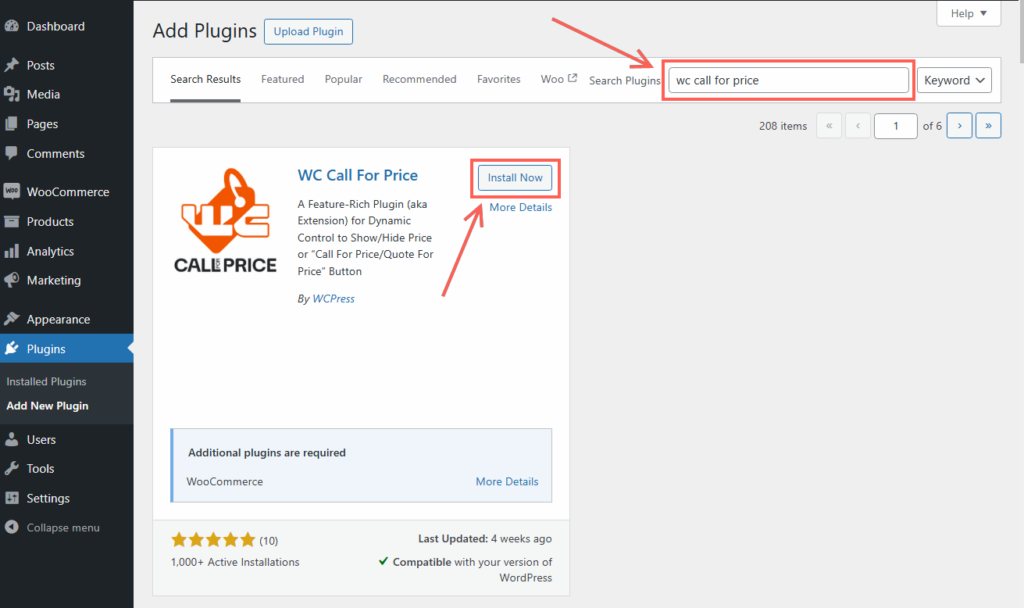Go to the next results page
Image resolution: width=1024 pixels, height=608 pixels.
pos(959,125)
